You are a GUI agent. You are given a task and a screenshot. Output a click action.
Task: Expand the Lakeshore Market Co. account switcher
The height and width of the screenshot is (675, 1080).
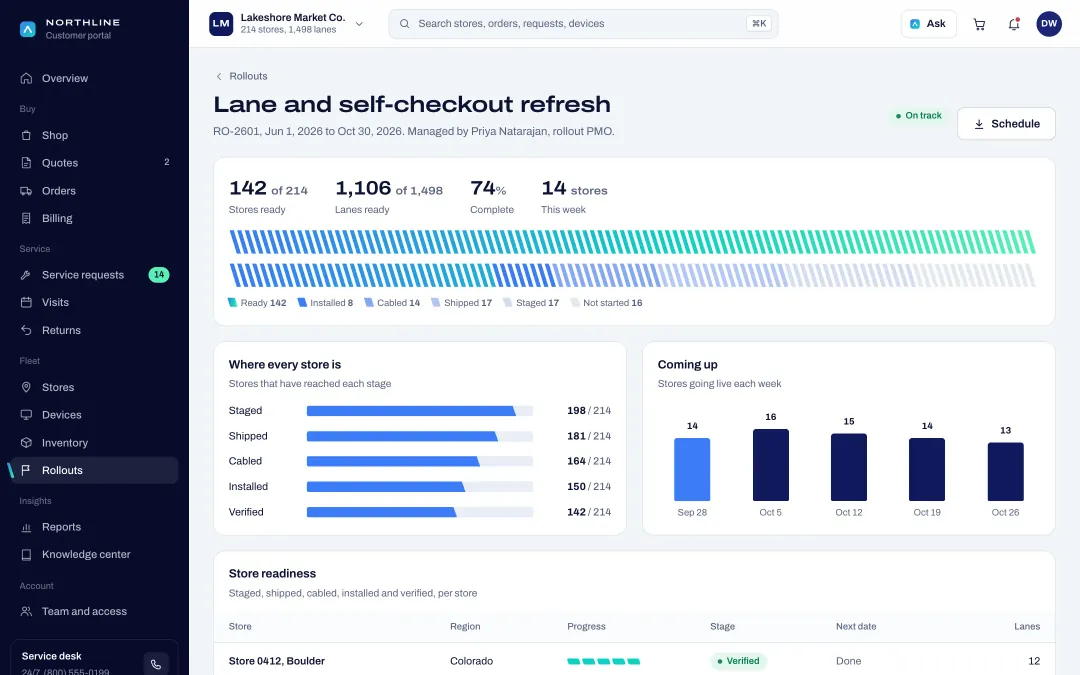(359, 24)
